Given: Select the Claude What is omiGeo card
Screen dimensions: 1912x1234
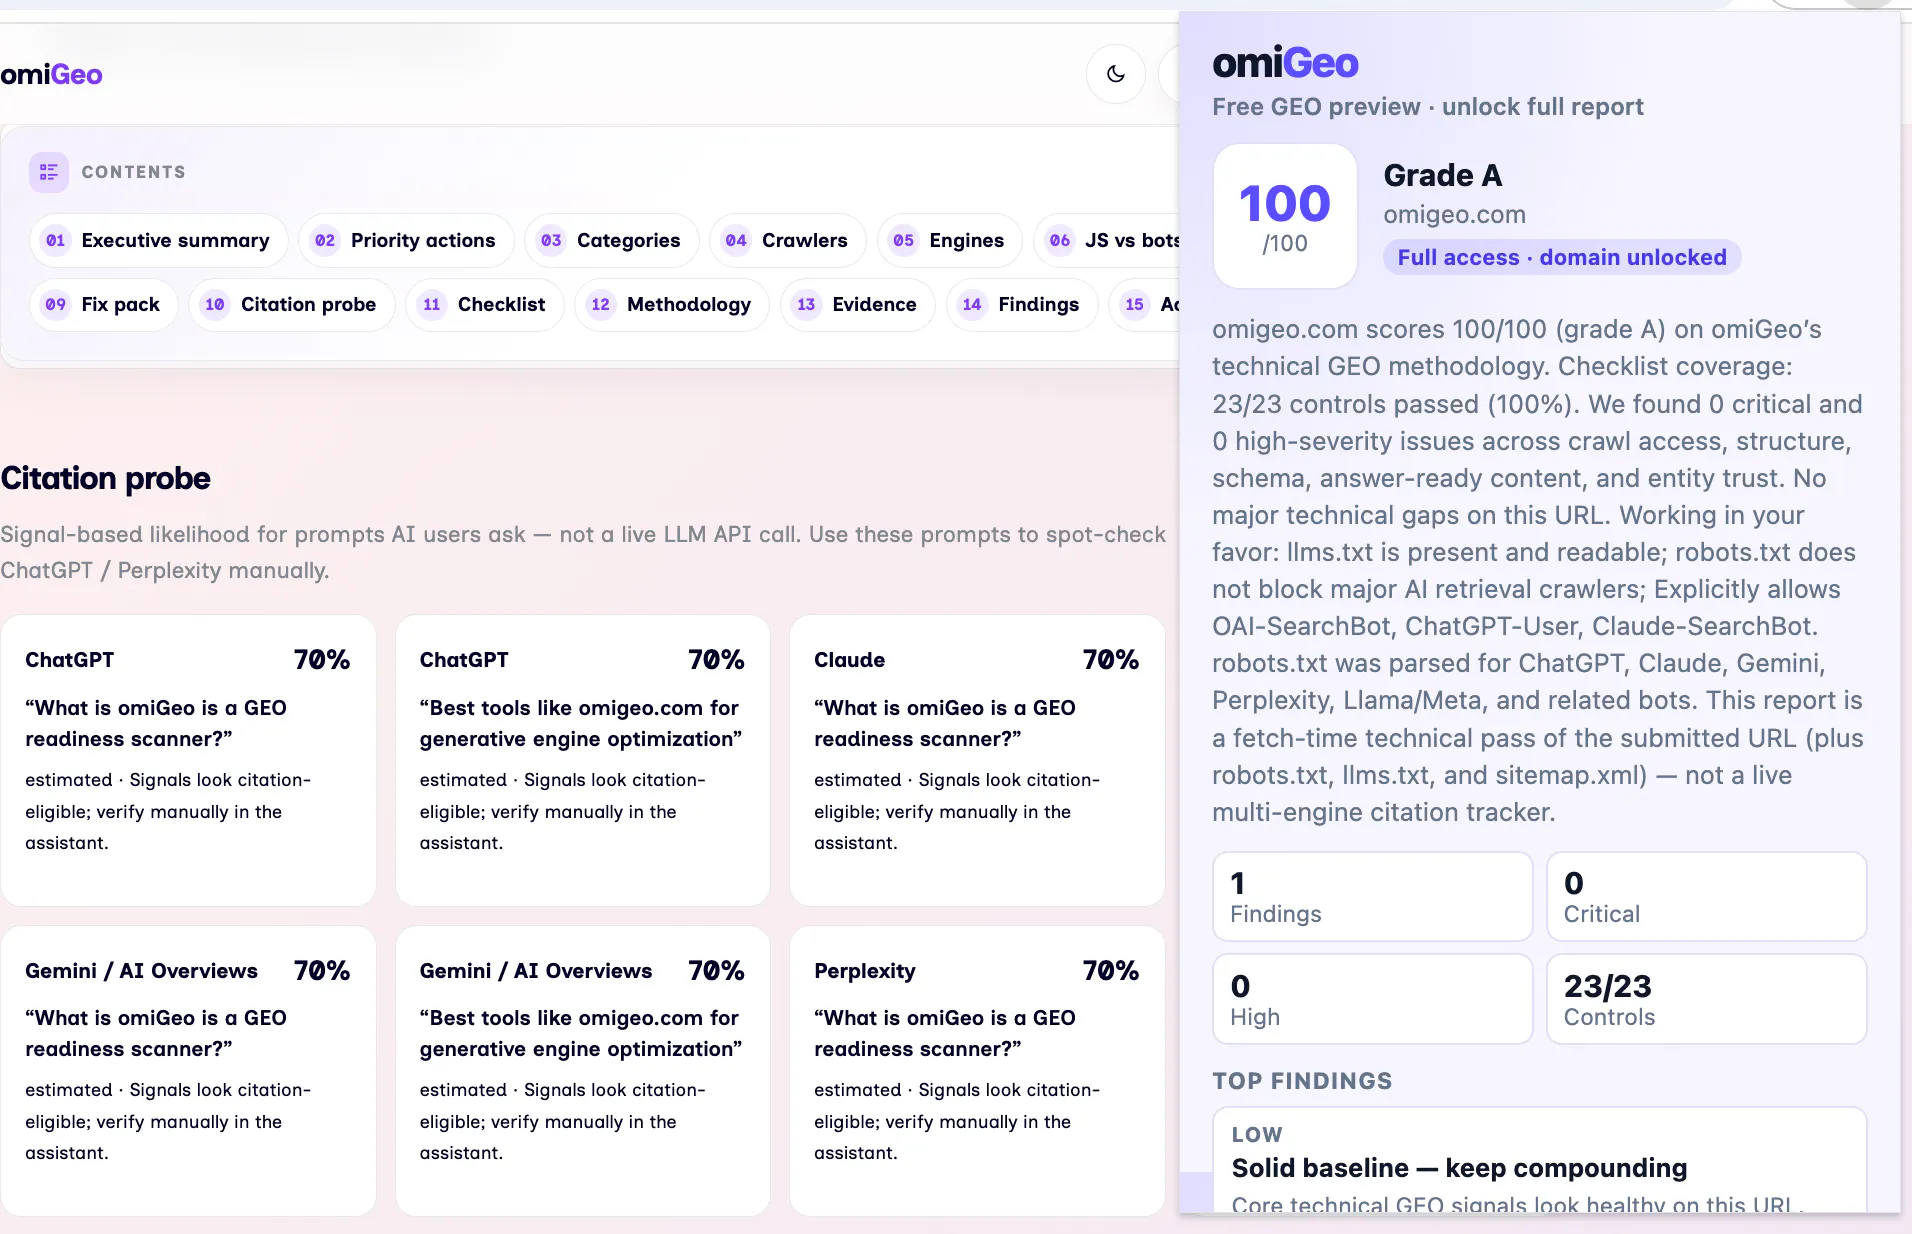Looking at the screenshot, I should click(977, 760).
